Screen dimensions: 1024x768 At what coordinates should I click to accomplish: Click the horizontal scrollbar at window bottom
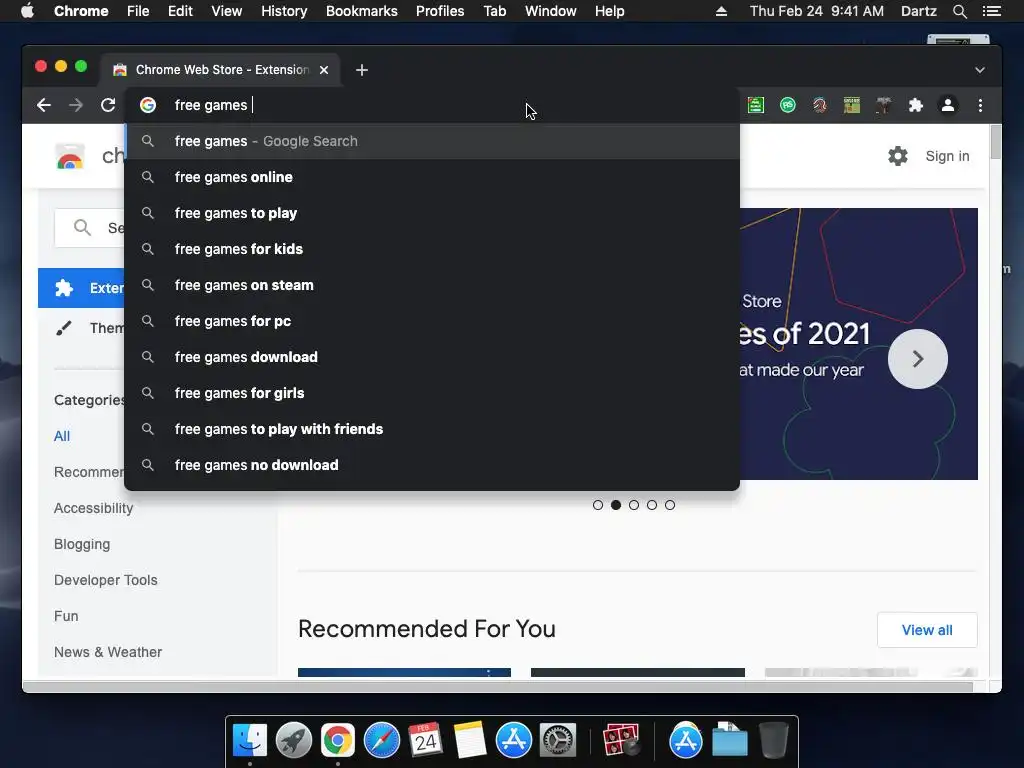[498, 687]
